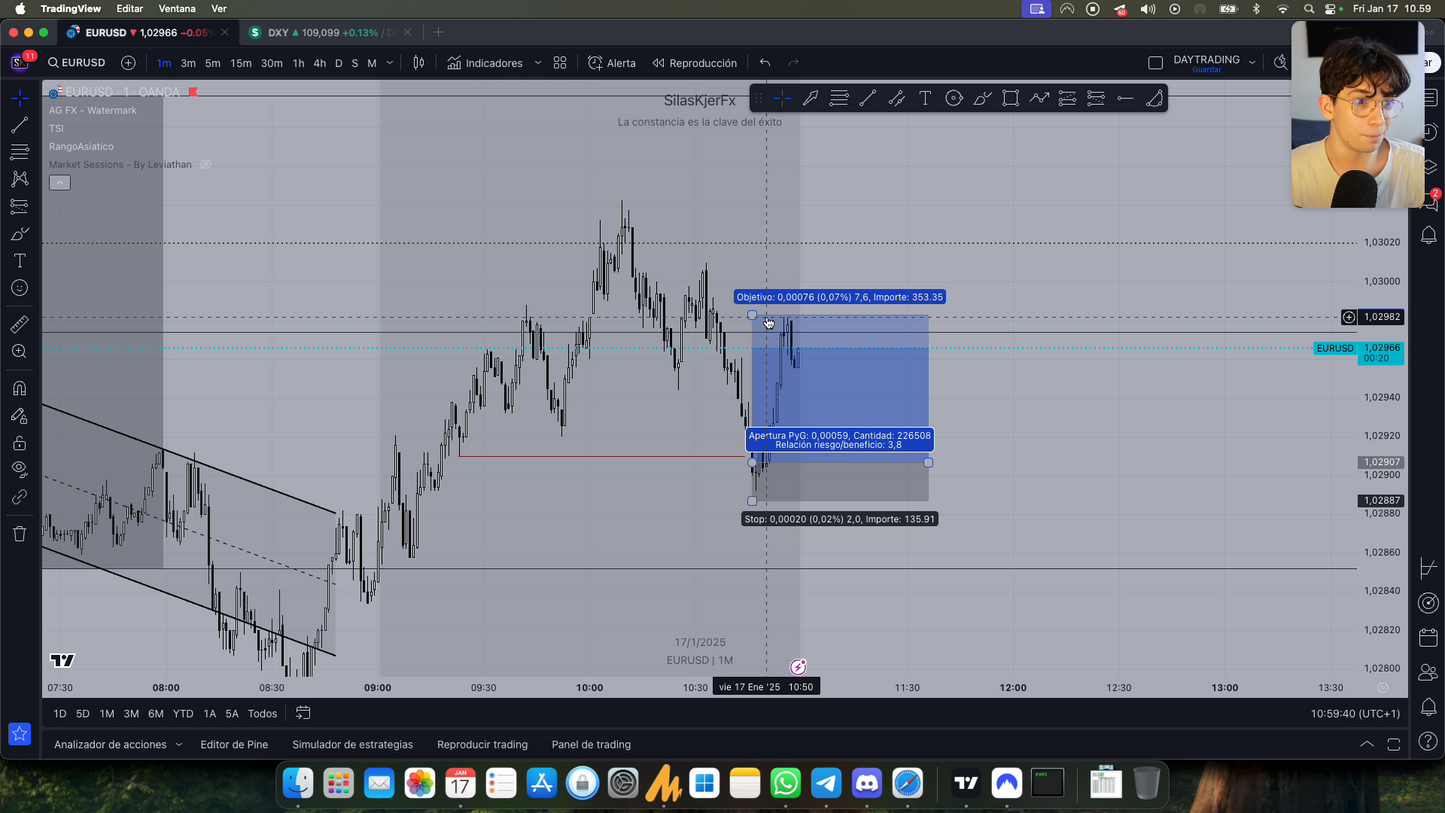Select the 1m timeframe
The height and width of the screenshot is (813, 1445).
(164, 63)
